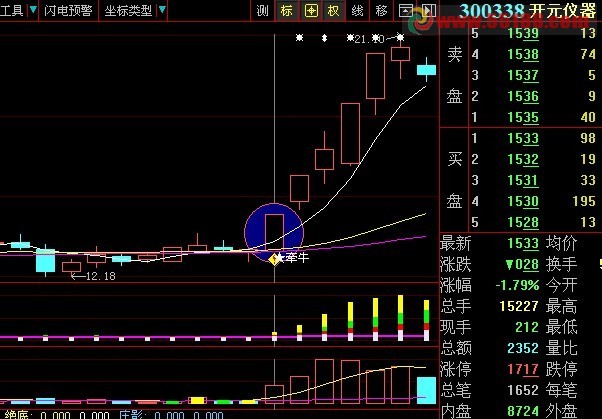Click the skip-to-end icon in toolbar
Image resolution: width=602 pixels, height=419 pixels.
click(428, 11)
